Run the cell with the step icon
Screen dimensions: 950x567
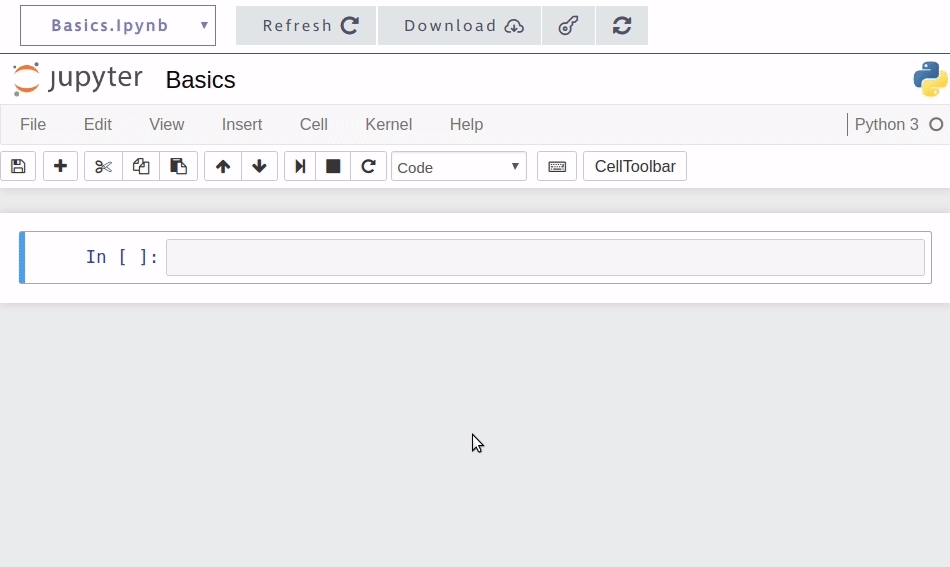point(299,166)
